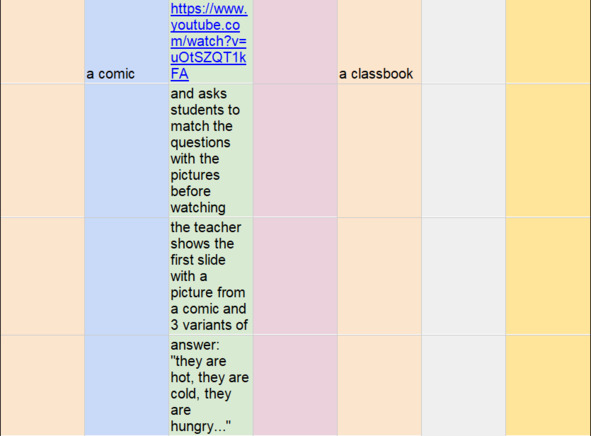Viewport: 591px width, 436px height.
Task: Select gray cell in 'and asks students' row
Action: click(x=463, y=150)
